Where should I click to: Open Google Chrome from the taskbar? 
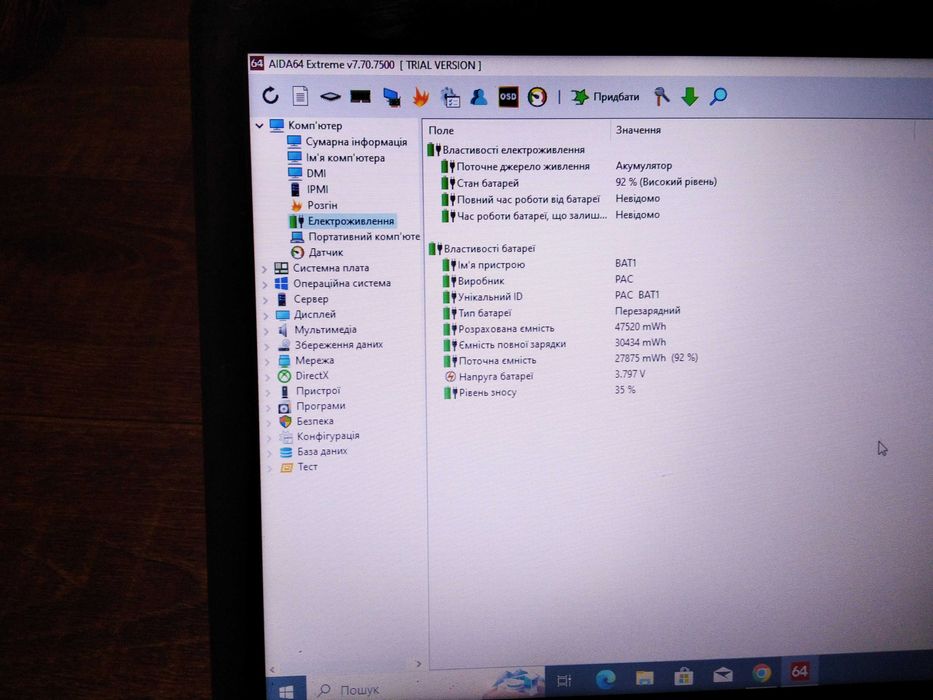point(761,673)
